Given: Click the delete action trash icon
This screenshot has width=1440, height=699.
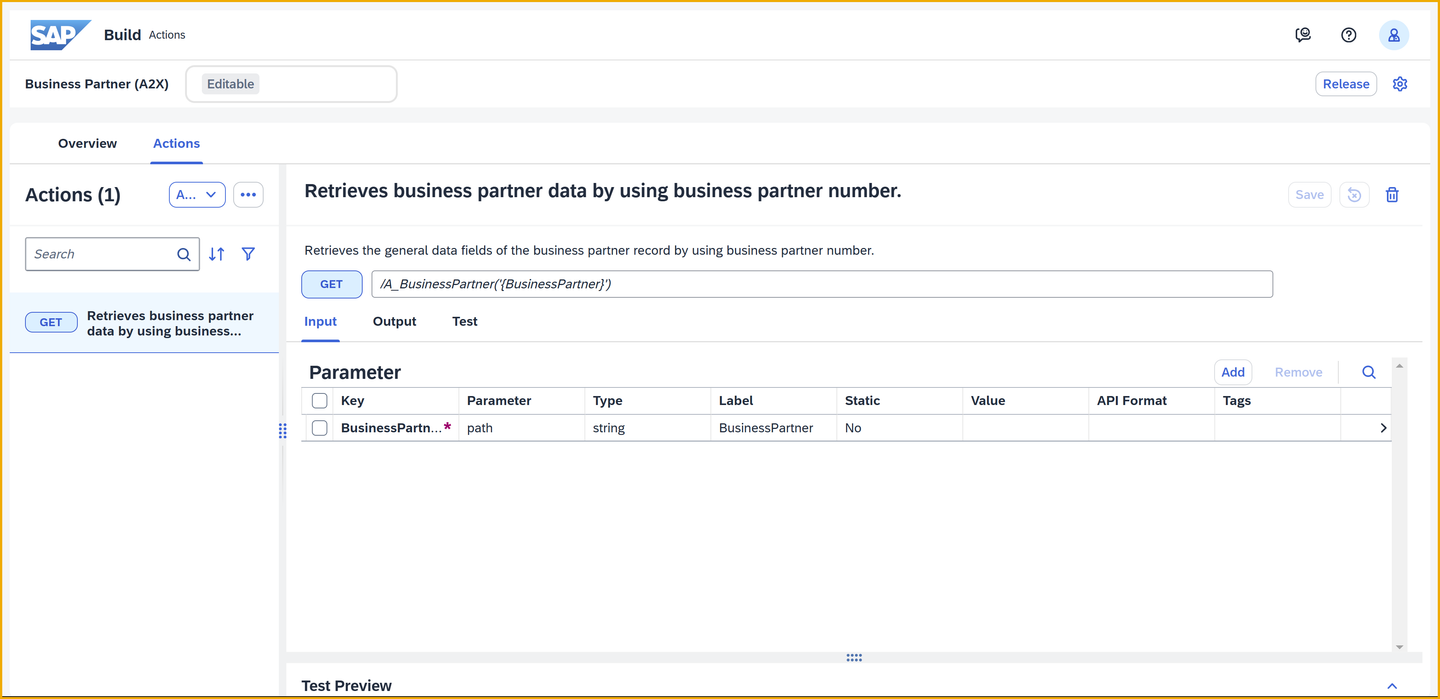Looking at the screenshot, I should coord(1392,195).
